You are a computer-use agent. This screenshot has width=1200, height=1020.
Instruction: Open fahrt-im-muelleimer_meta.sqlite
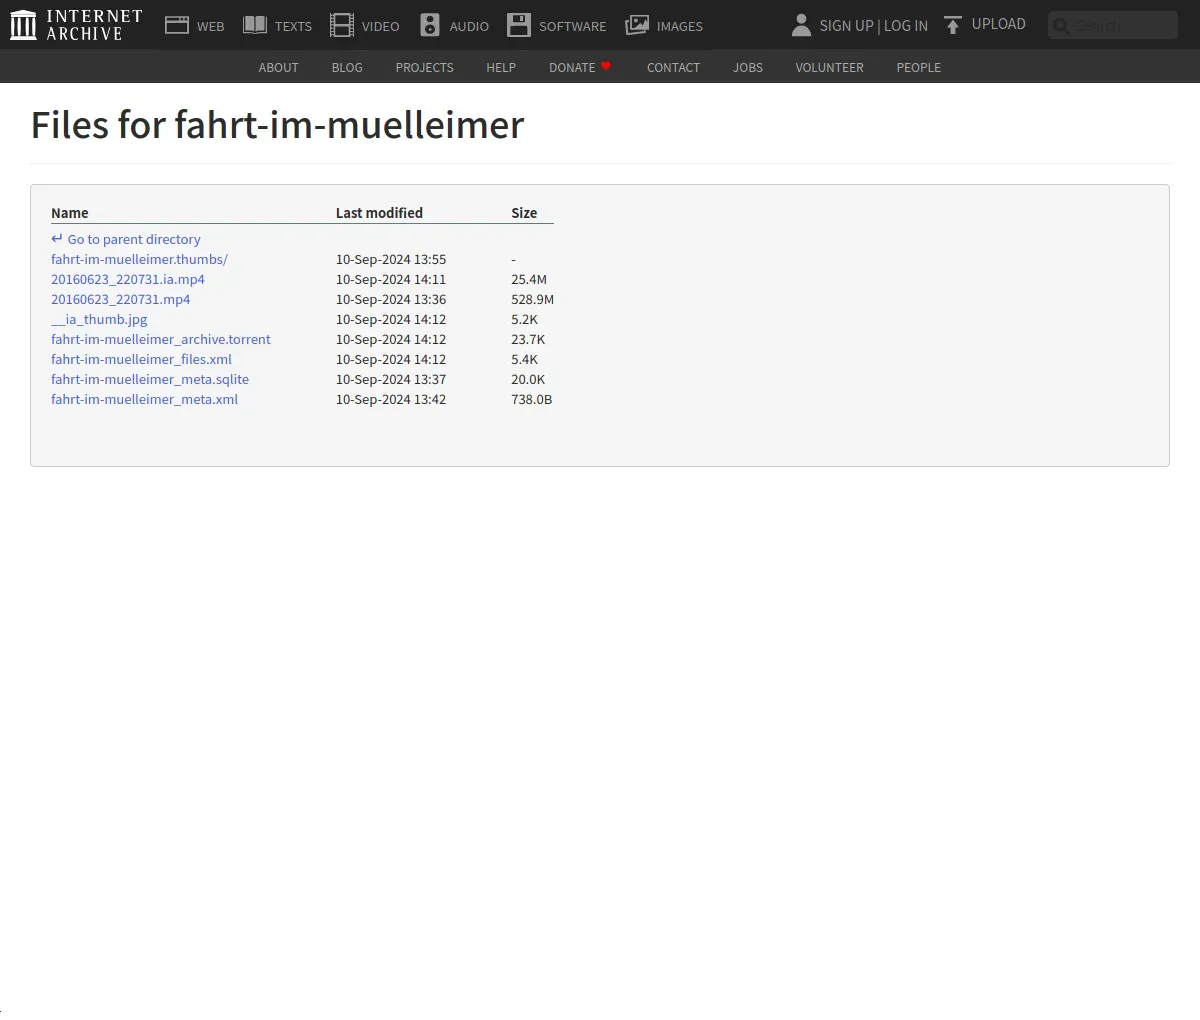coord(150,379)
